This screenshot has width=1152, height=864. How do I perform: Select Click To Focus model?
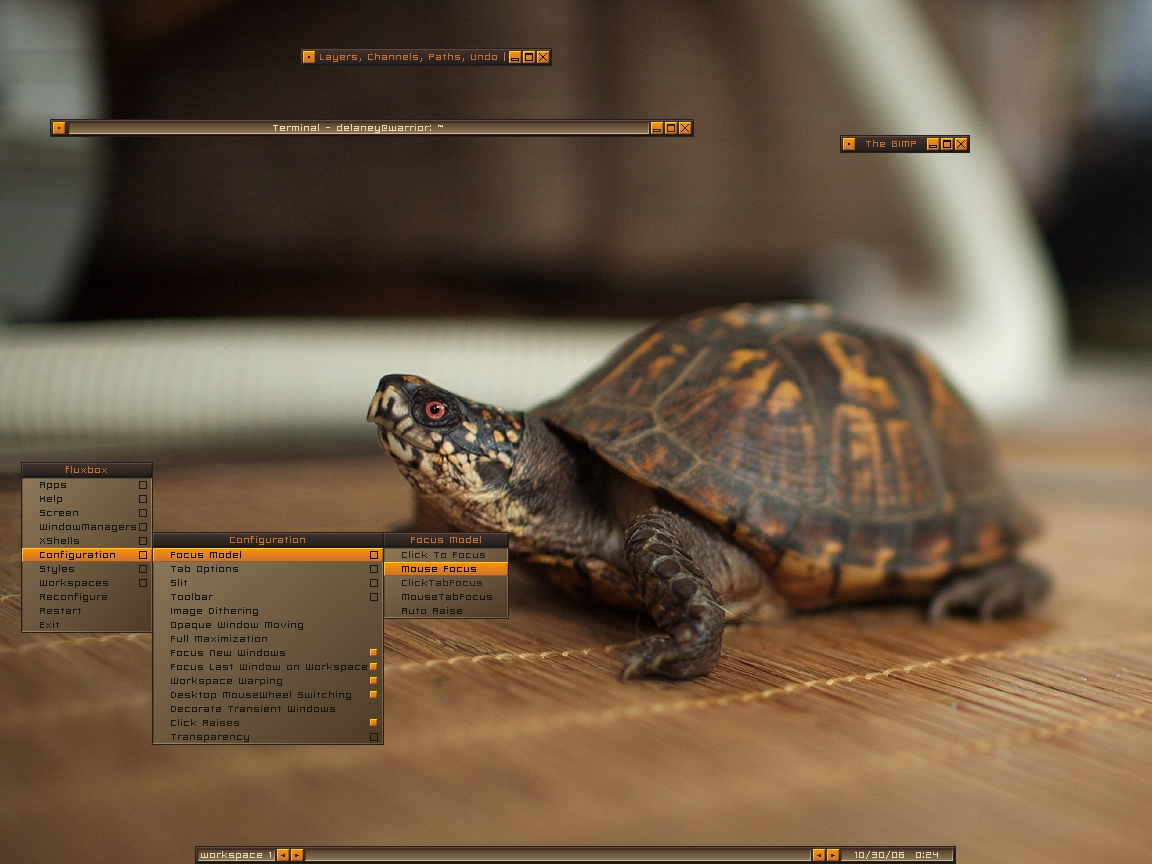446,555
